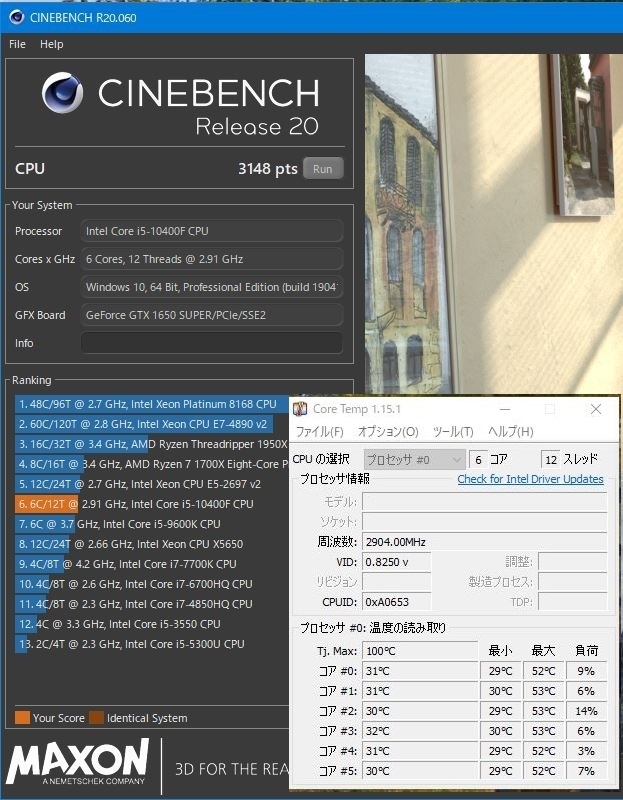Screen dimensions: 623x800
Task: Run the CPU benchmark
Action: [x=323, y=169]
